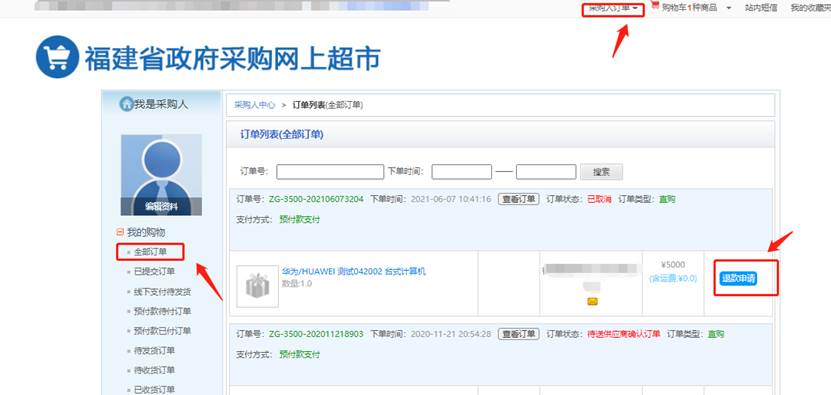Click 预付款支付 of order ZG-3500-202011218903
831x395 pixels.
300,354
